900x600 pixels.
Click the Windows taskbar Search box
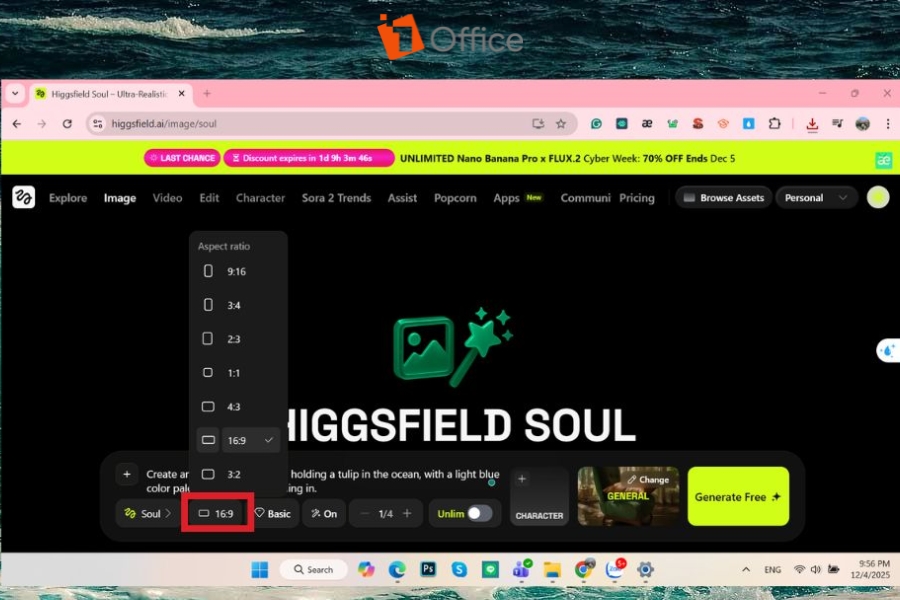313,570
